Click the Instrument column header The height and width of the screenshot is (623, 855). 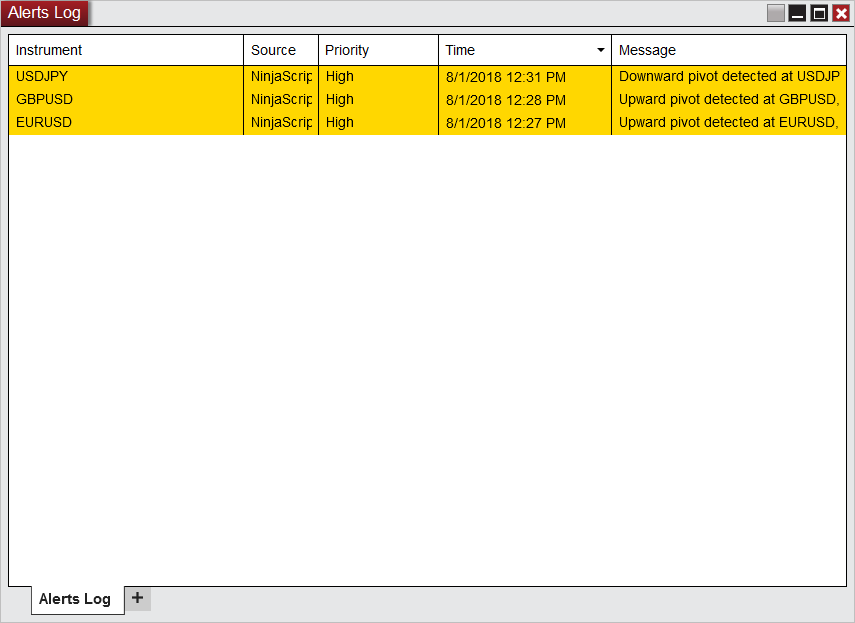[126, 50]
